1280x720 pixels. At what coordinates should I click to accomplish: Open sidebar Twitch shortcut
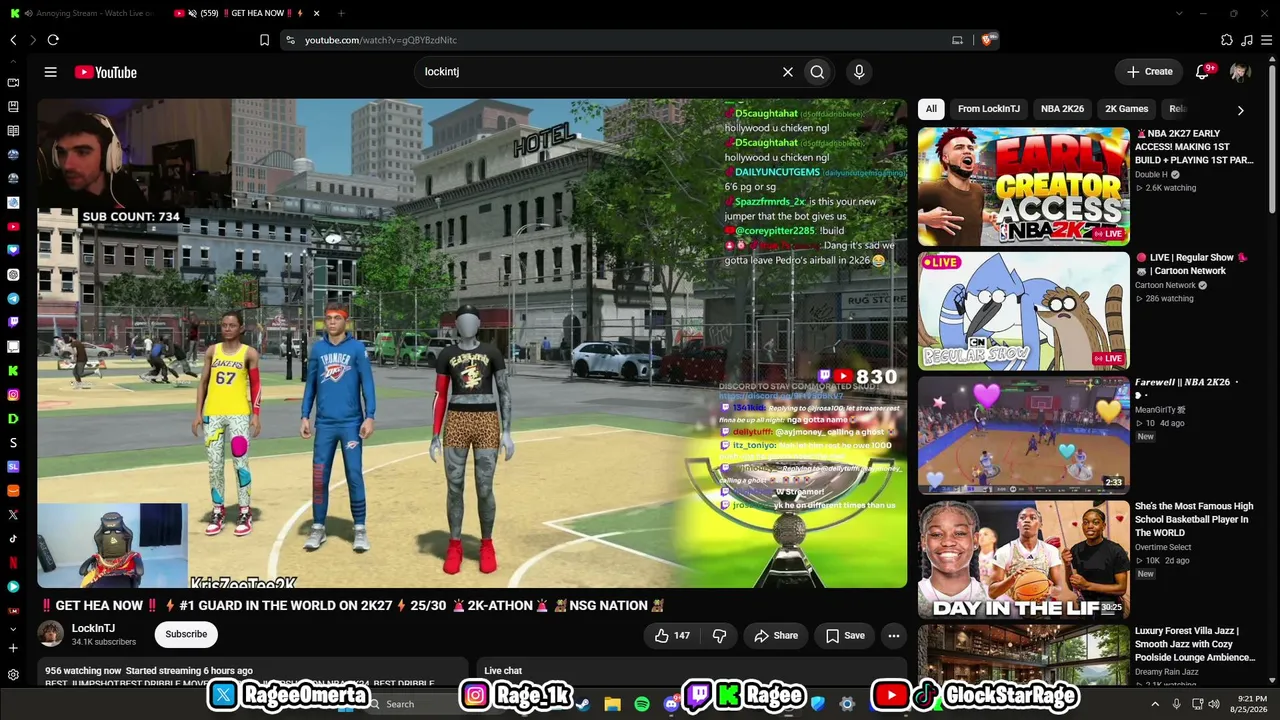tap(13, 322)
